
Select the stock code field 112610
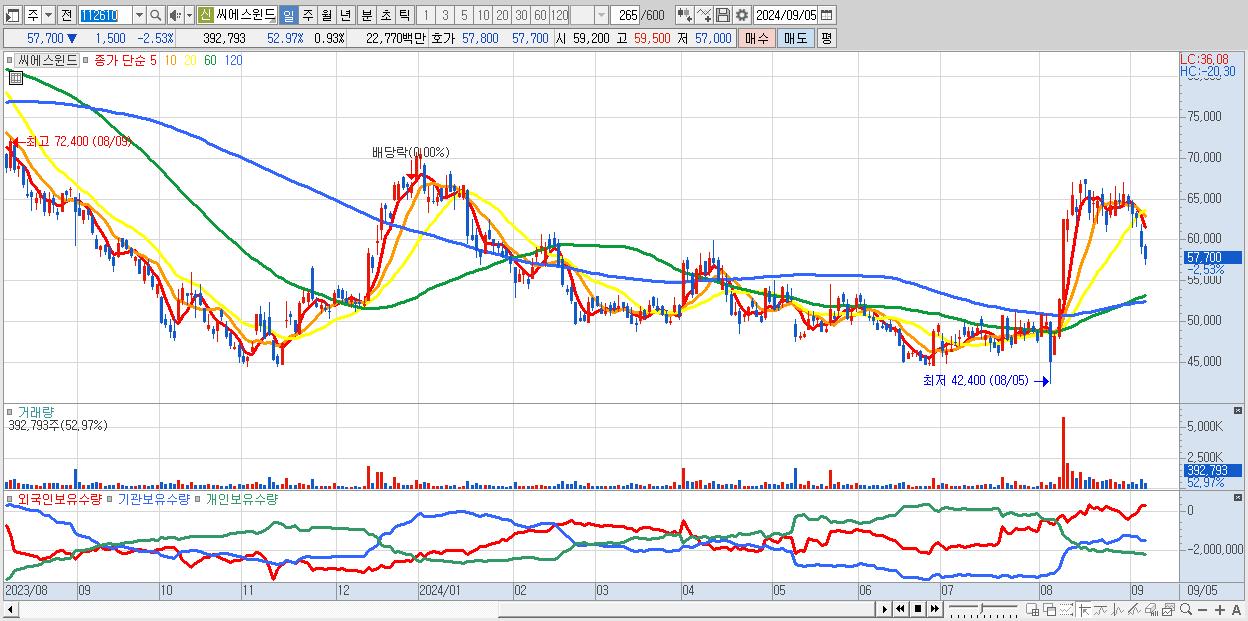105,15
